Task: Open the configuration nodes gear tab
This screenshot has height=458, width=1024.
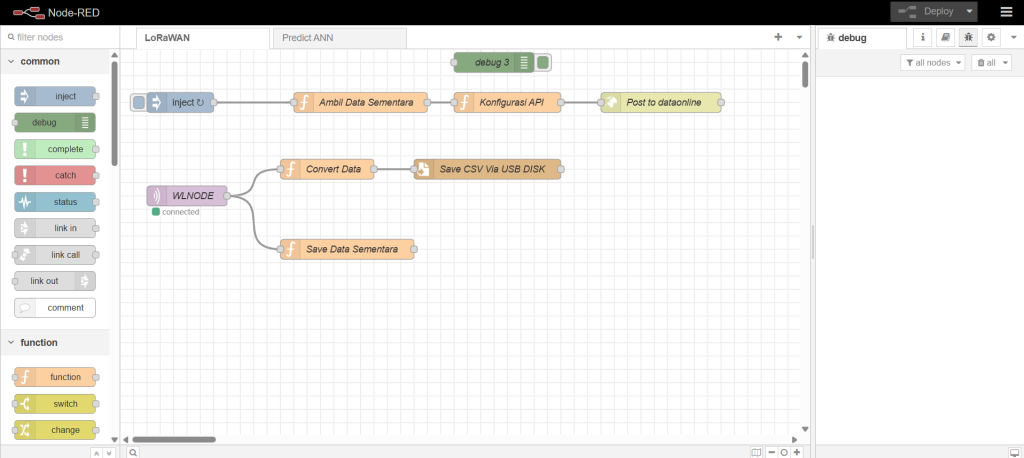Action: tap(990, 37)
